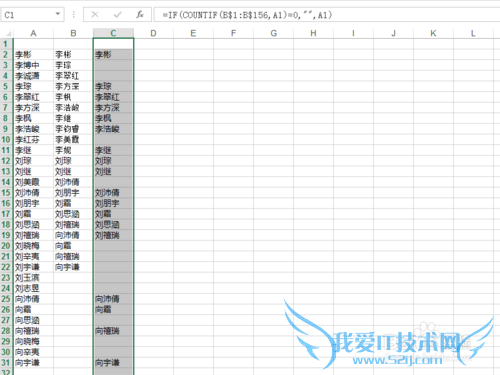Select column E header

(193, 33)
